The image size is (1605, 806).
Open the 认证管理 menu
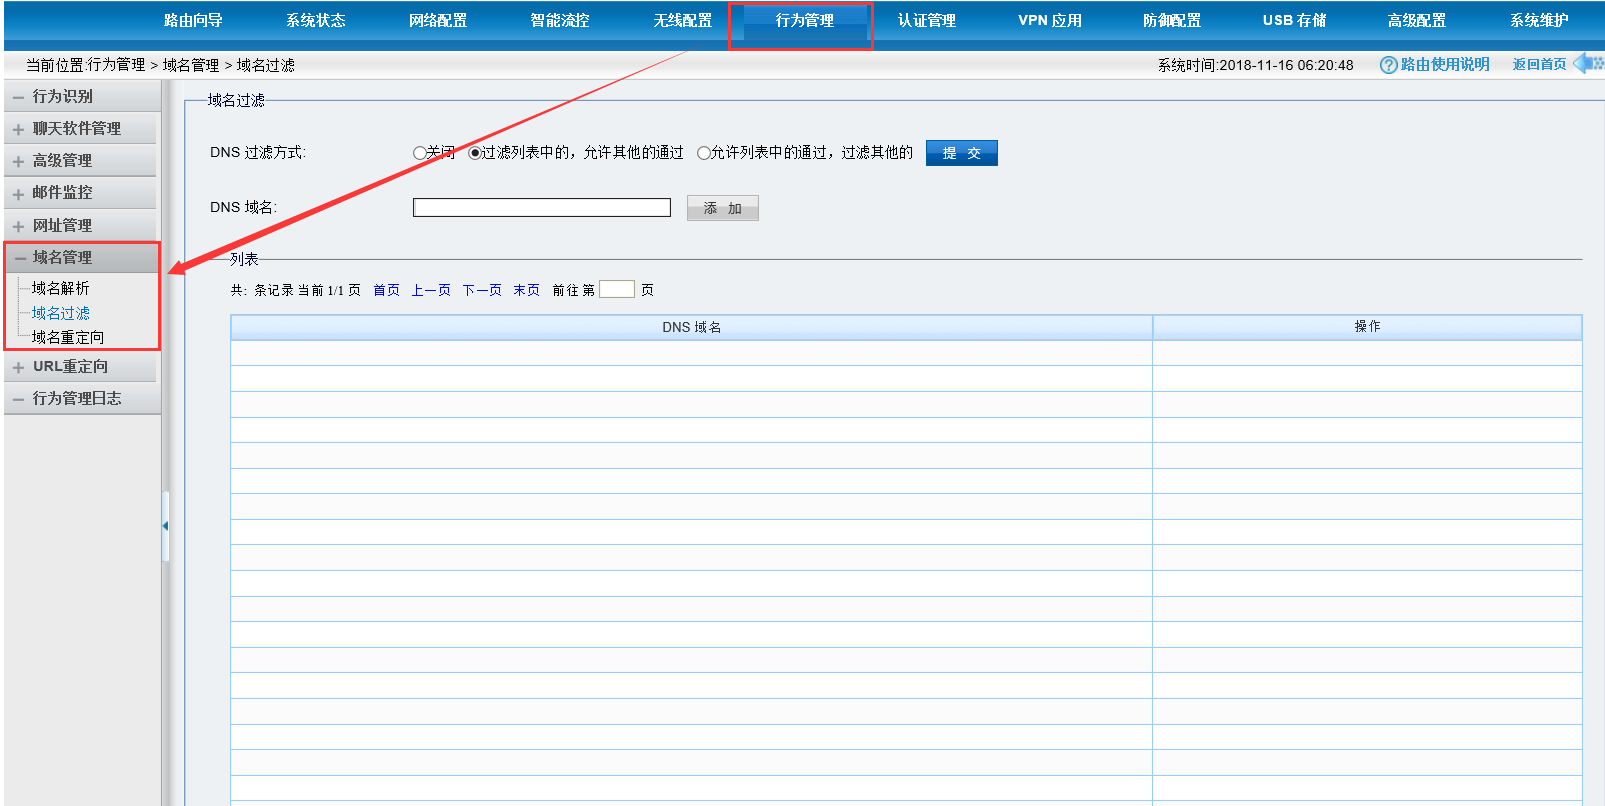click(927, 20)
